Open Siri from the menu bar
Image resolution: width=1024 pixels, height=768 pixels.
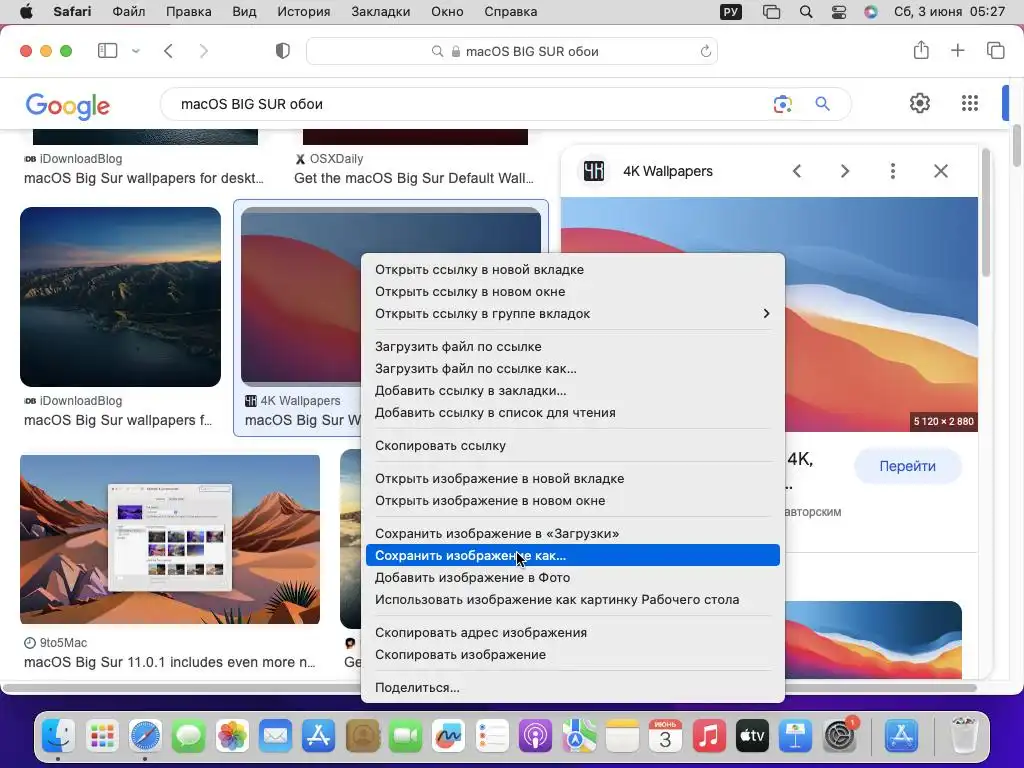(x=871, y=12)
